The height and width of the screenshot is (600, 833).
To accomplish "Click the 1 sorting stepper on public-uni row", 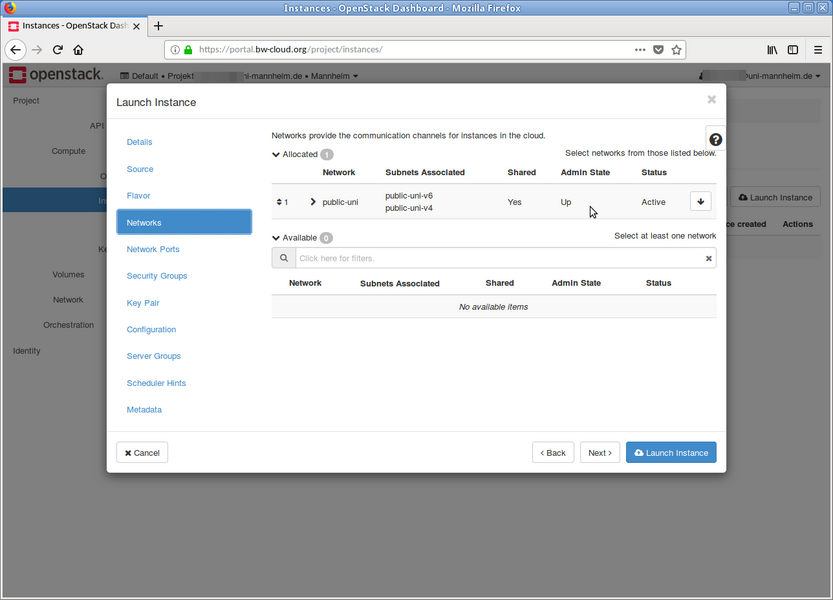I will 282,201.
